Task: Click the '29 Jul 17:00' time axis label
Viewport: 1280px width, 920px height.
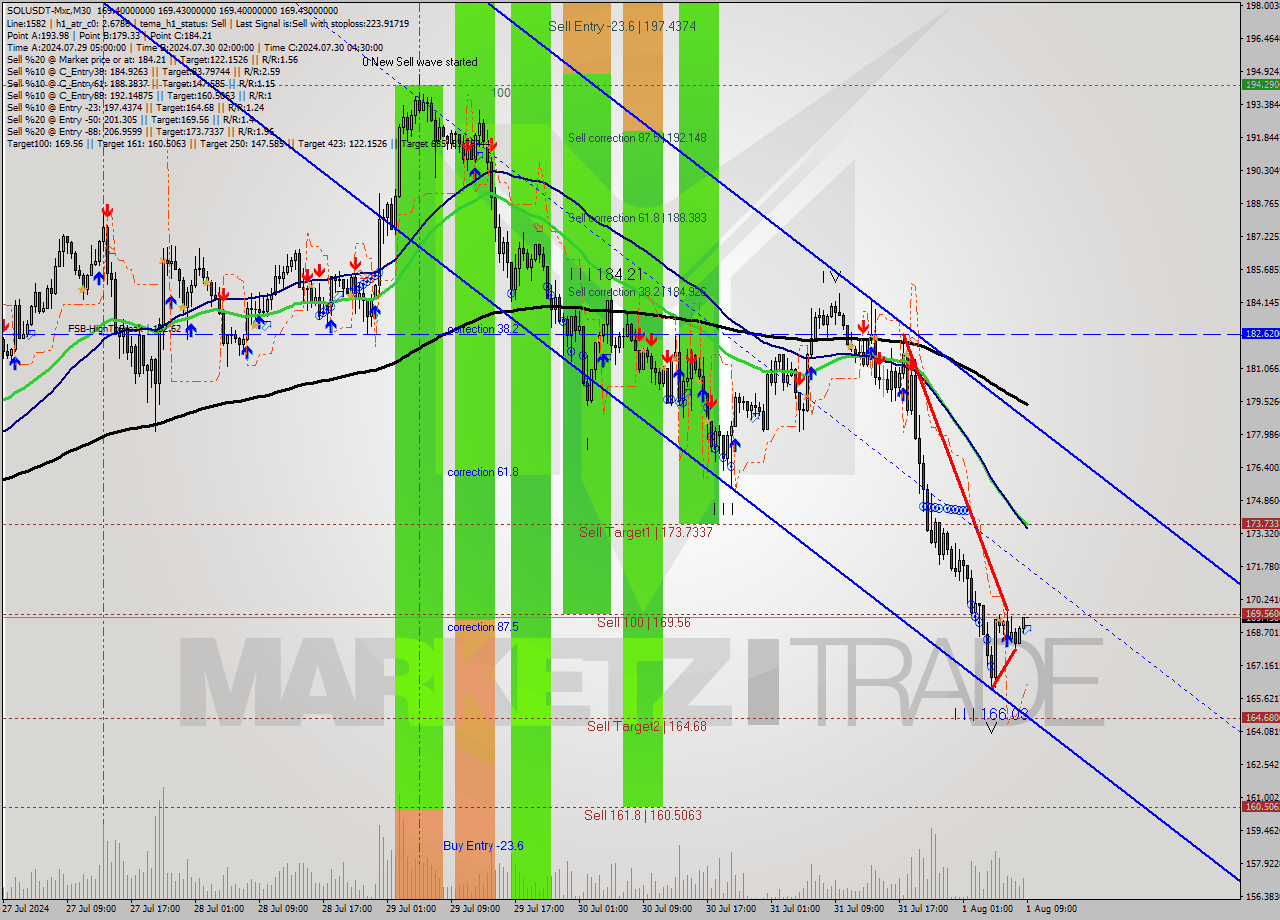Action: [x=538, y=909]
